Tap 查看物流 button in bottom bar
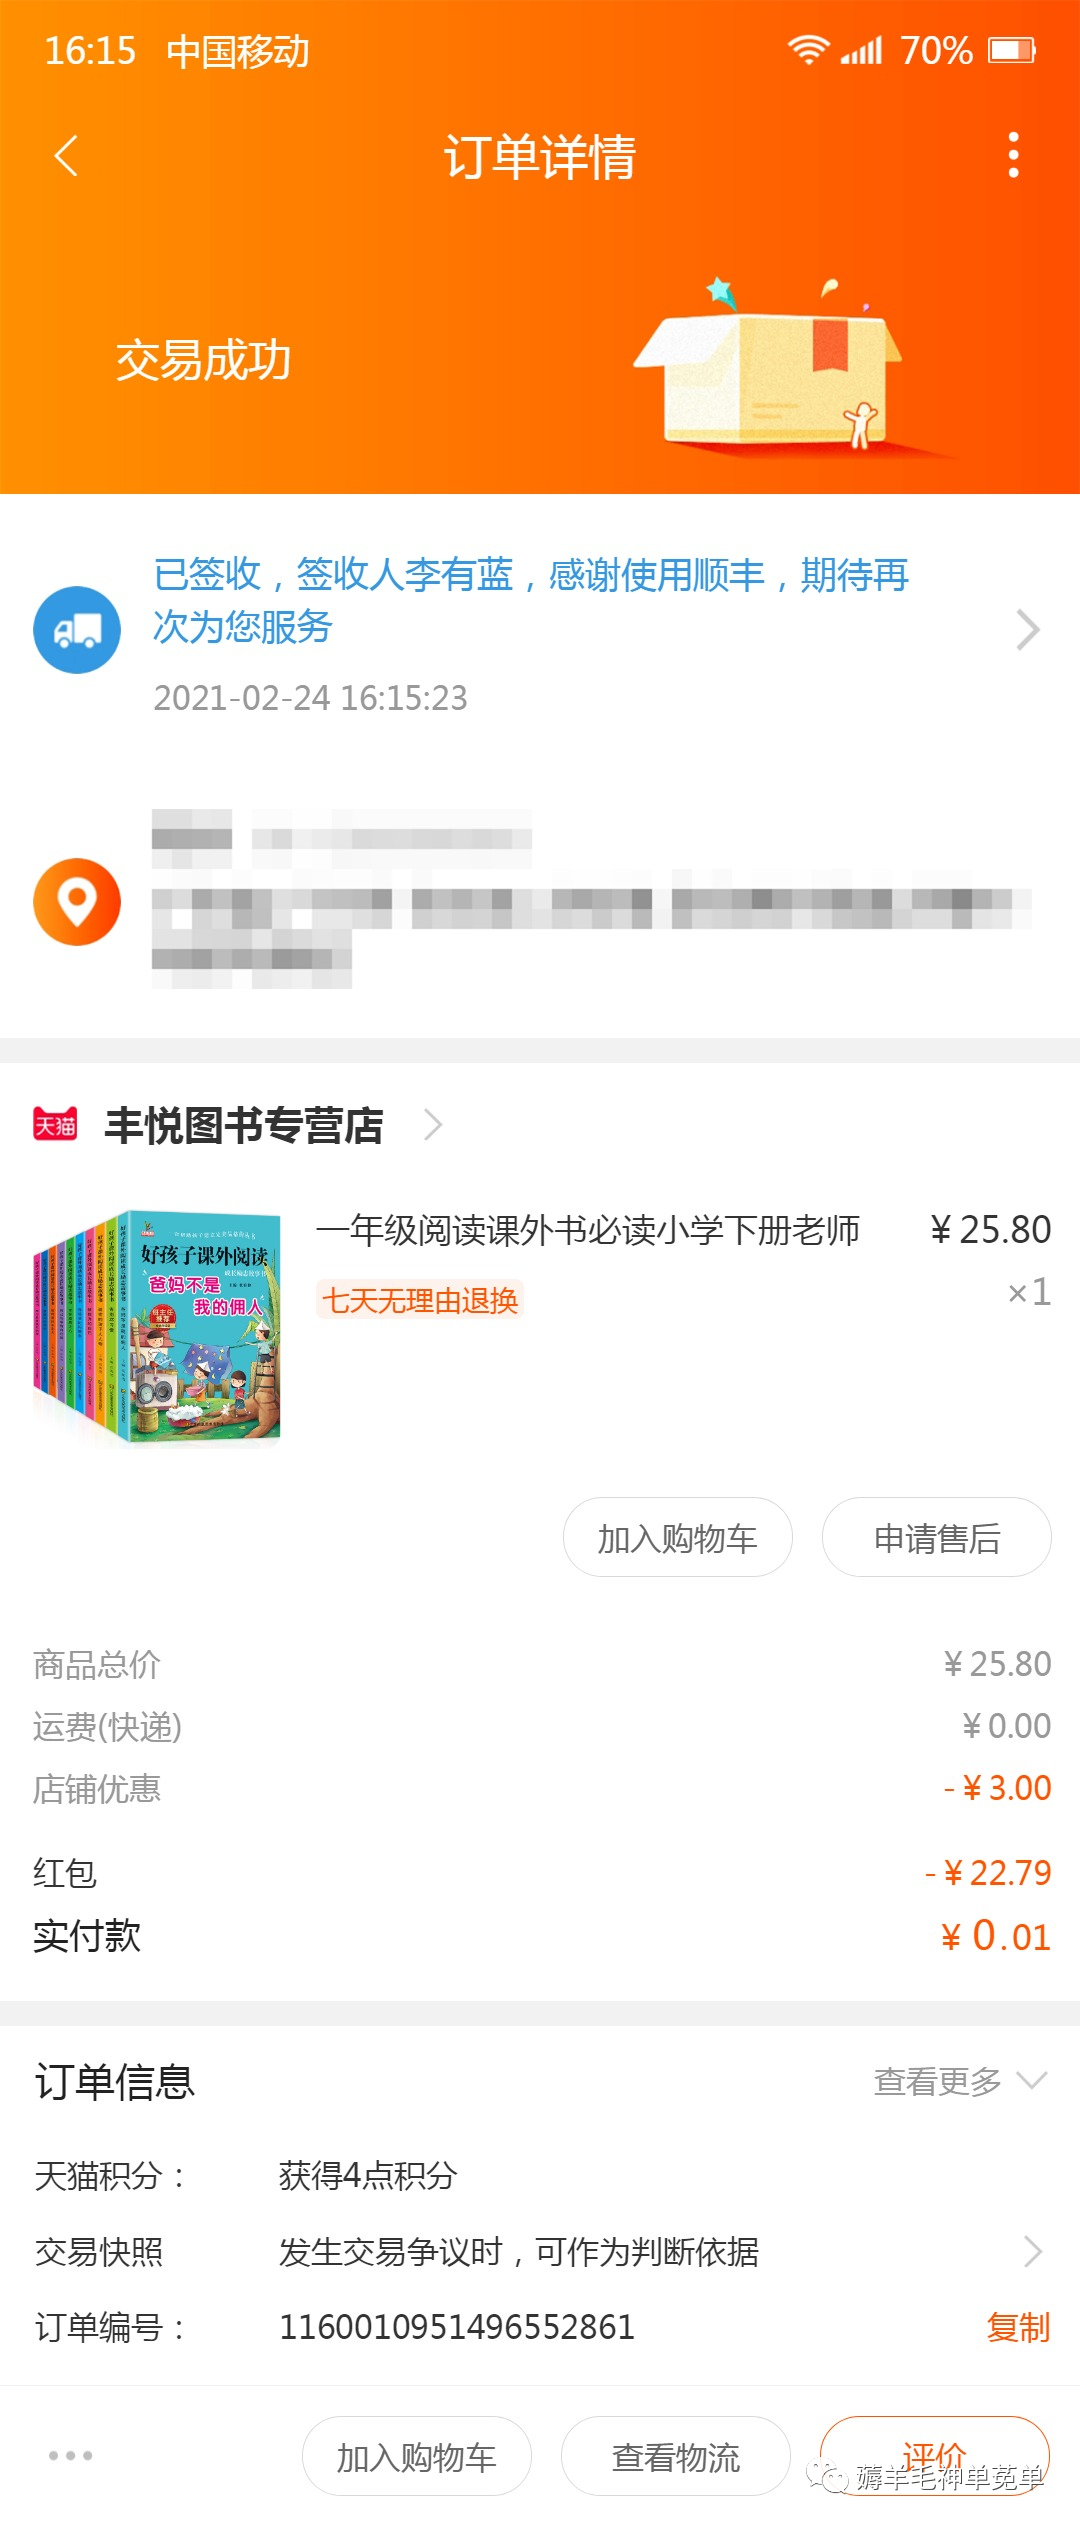This screenshot has height=2526, width=1080. click(x=676, y=2456)
